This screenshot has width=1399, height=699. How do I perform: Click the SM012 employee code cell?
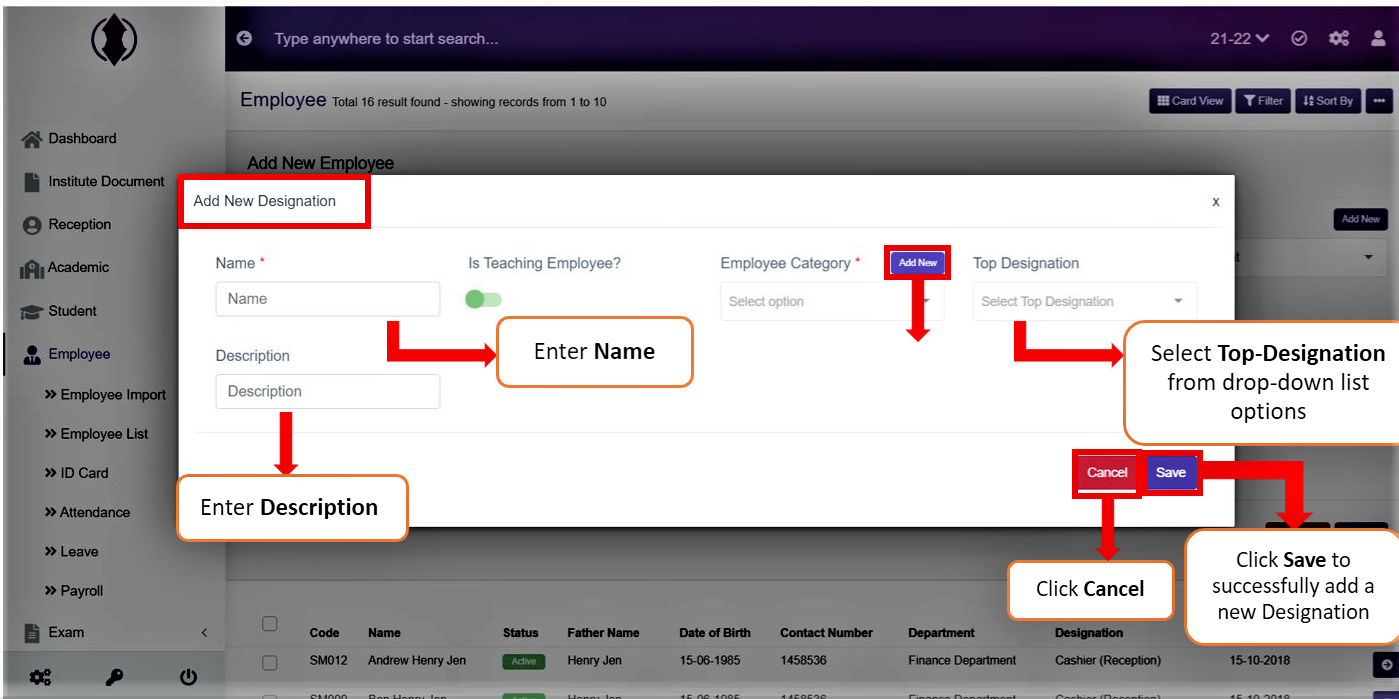click(329, 661)
